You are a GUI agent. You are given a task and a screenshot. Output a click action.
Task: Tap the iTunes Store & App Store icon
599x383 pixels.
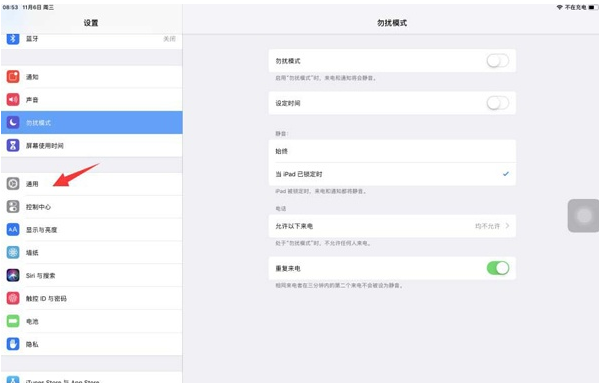pyautogui.click(x=13, y=380)
